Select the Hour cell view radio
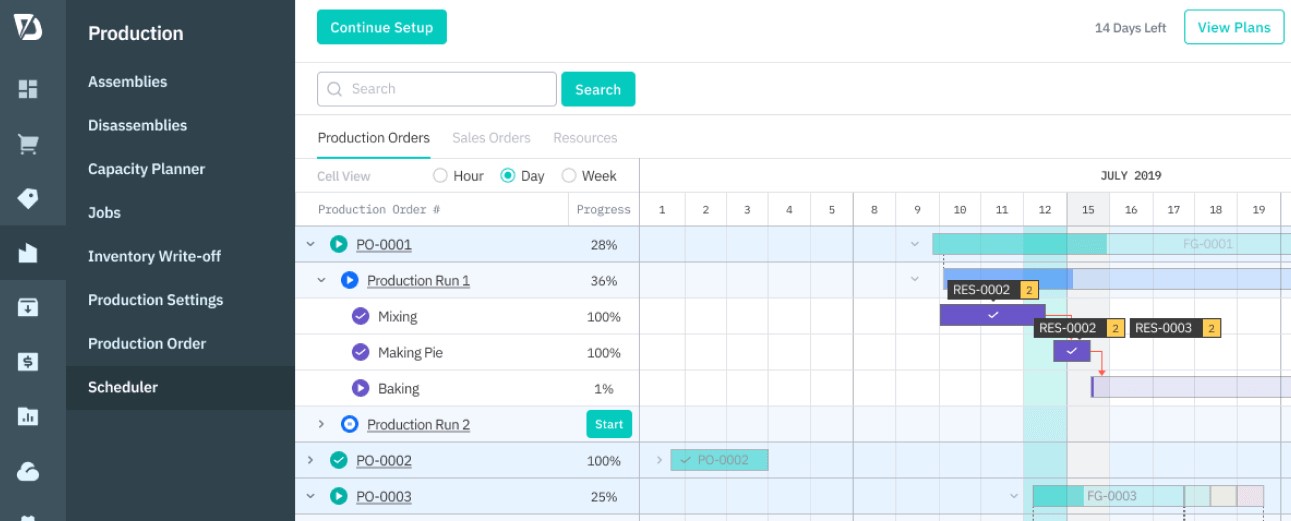Screen dimensions: 1291x521 pos(440,176)
